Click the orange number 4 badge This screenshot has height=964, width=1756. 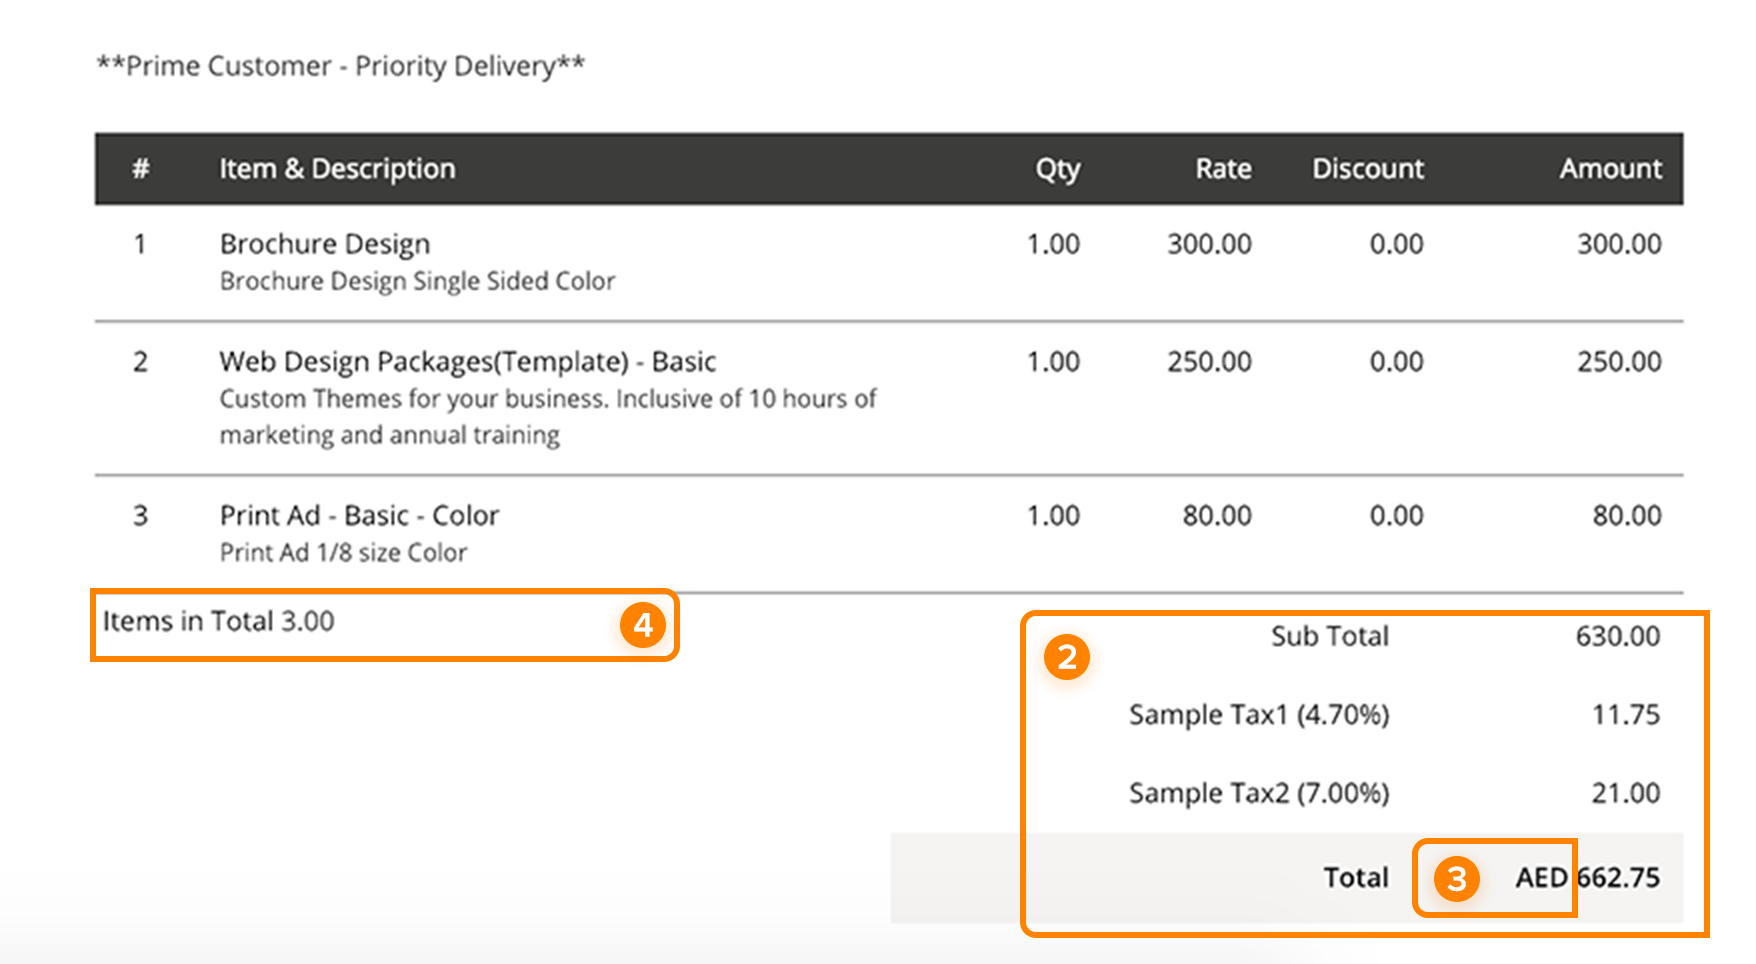coord(643,625)
